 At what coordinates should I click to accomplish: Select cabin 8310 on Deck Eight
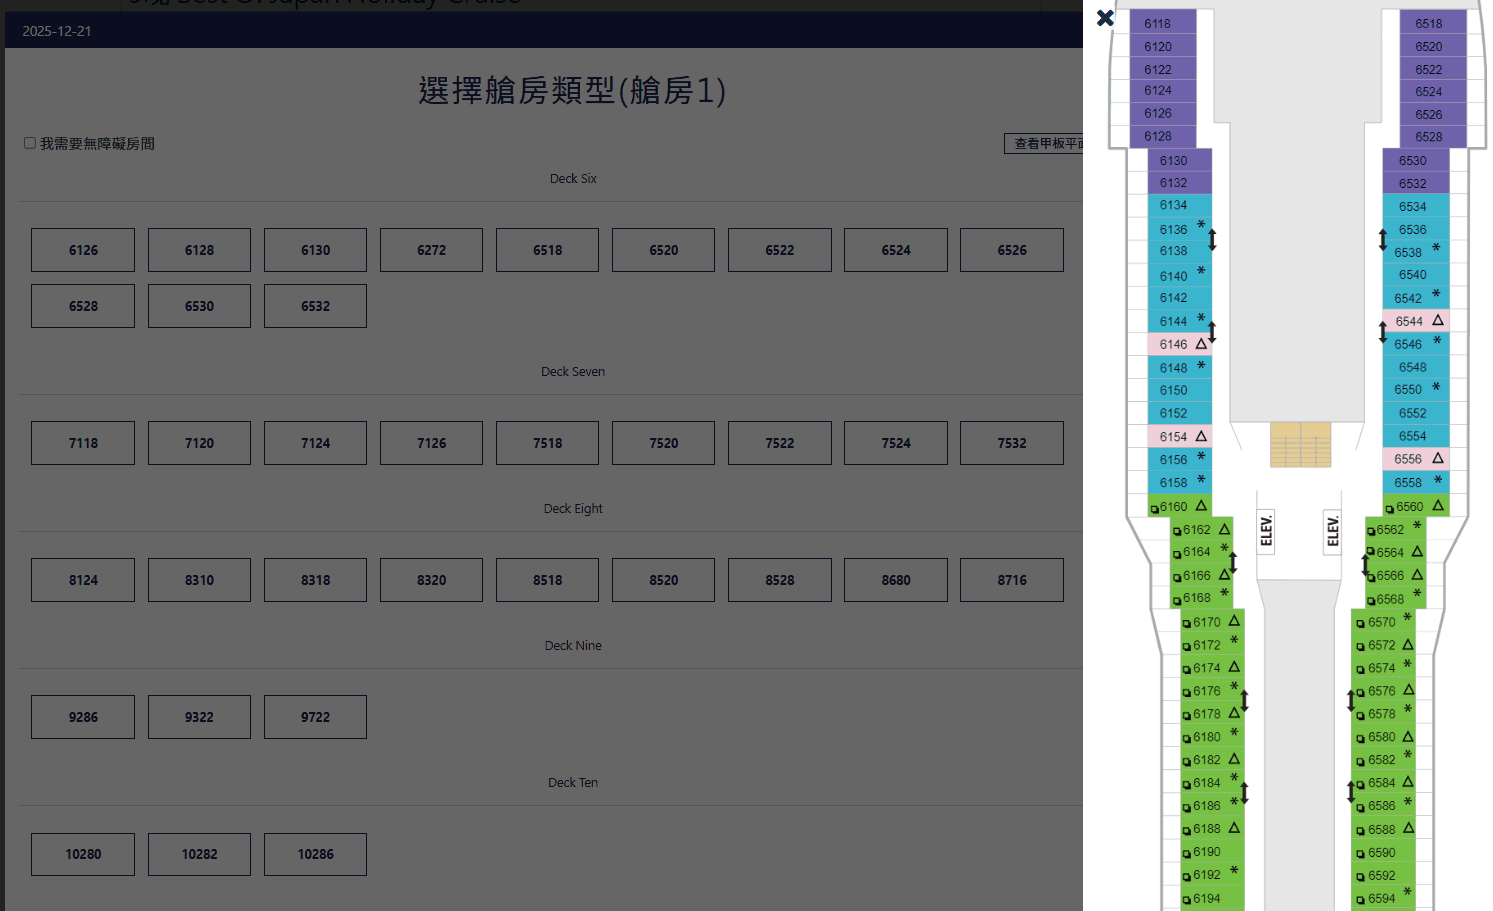tap(199, 580)
